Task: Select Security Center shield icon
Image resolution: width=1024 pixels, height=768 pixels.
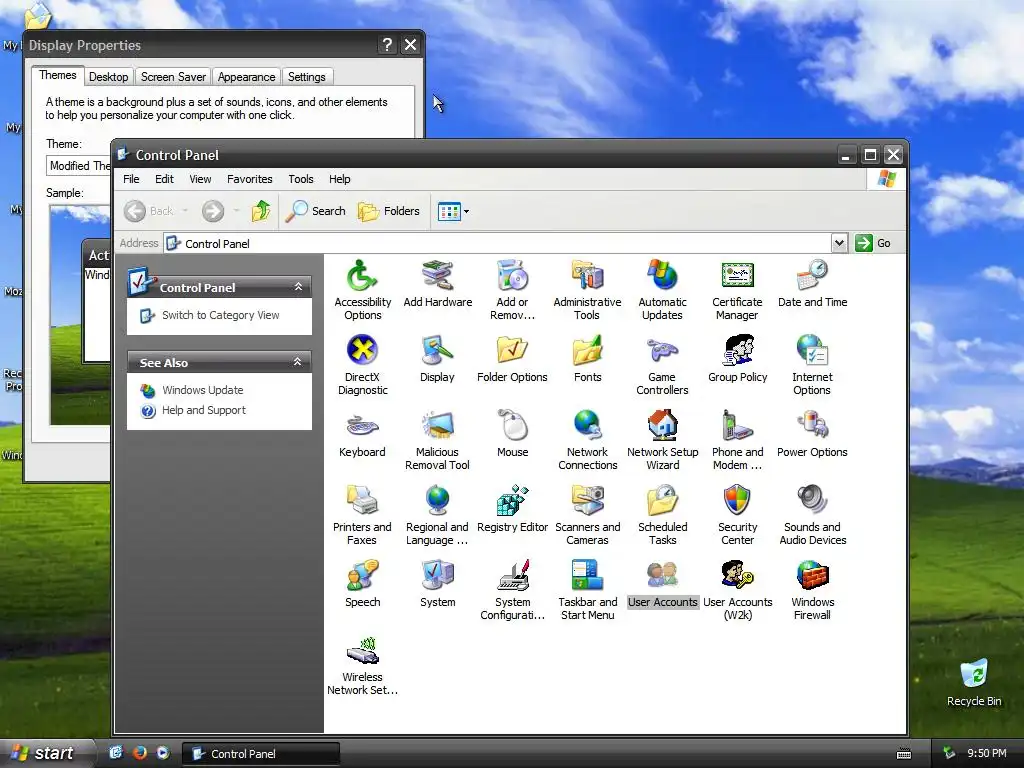Action: (x=737, y=501)
